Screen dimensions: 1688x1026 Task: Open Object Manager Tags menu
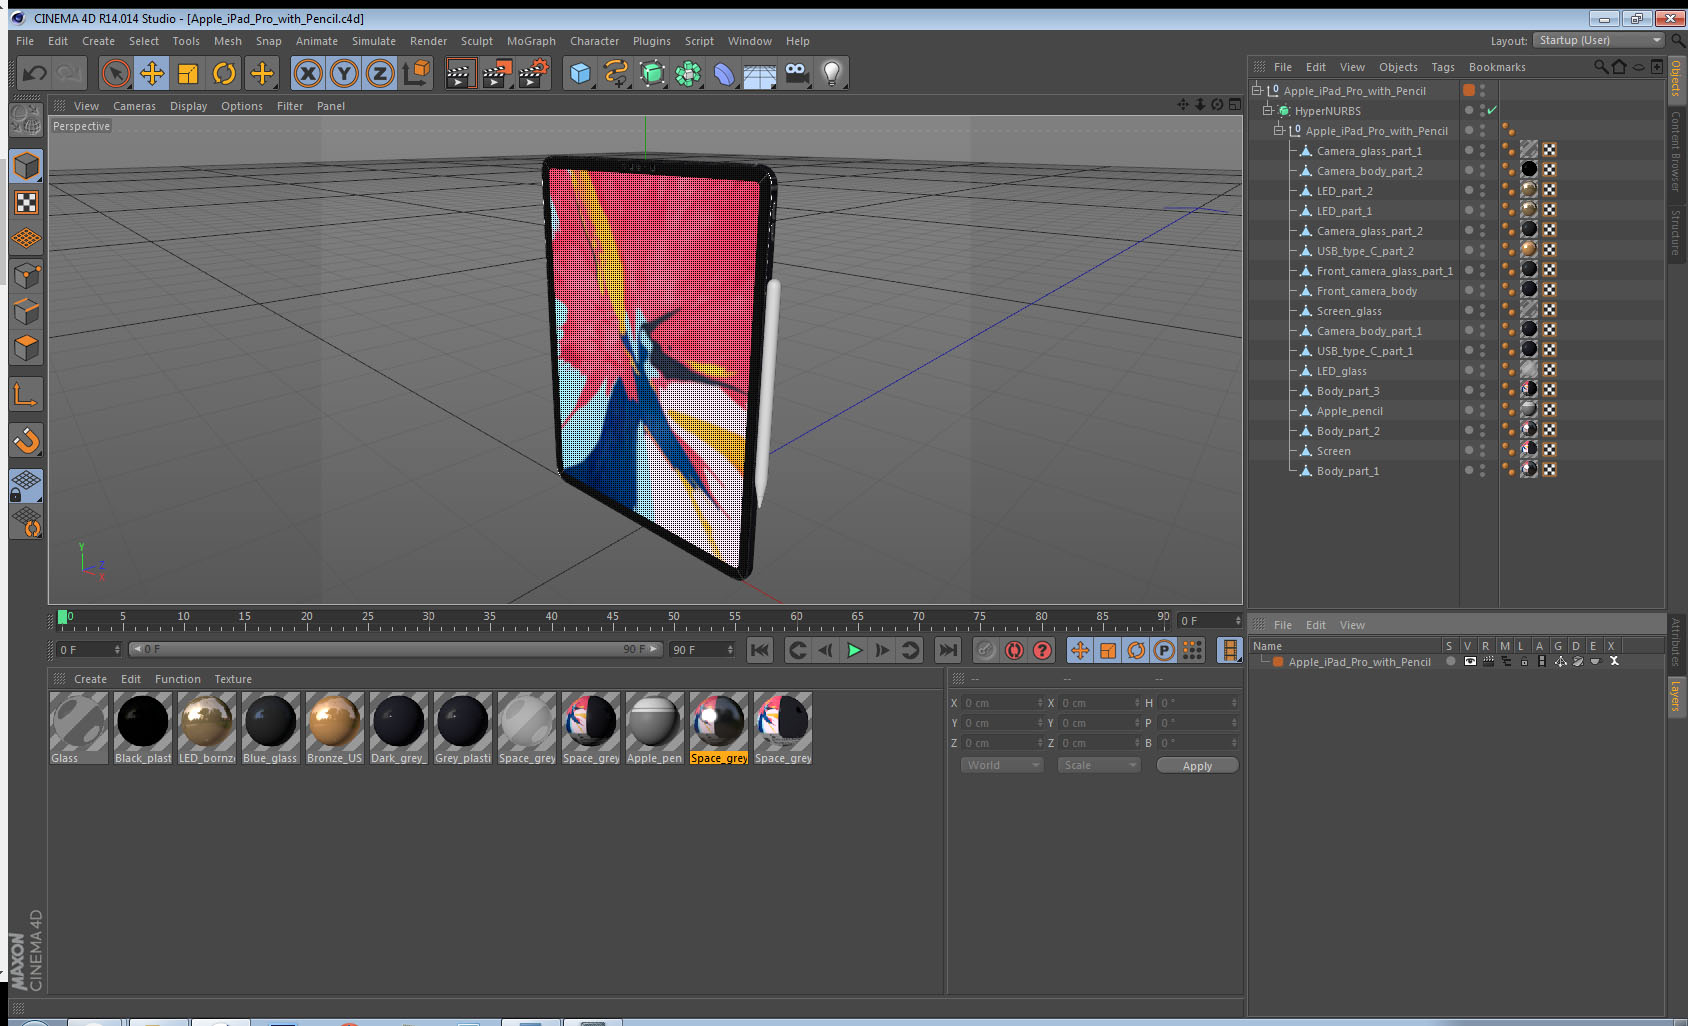click(1443, 67)
